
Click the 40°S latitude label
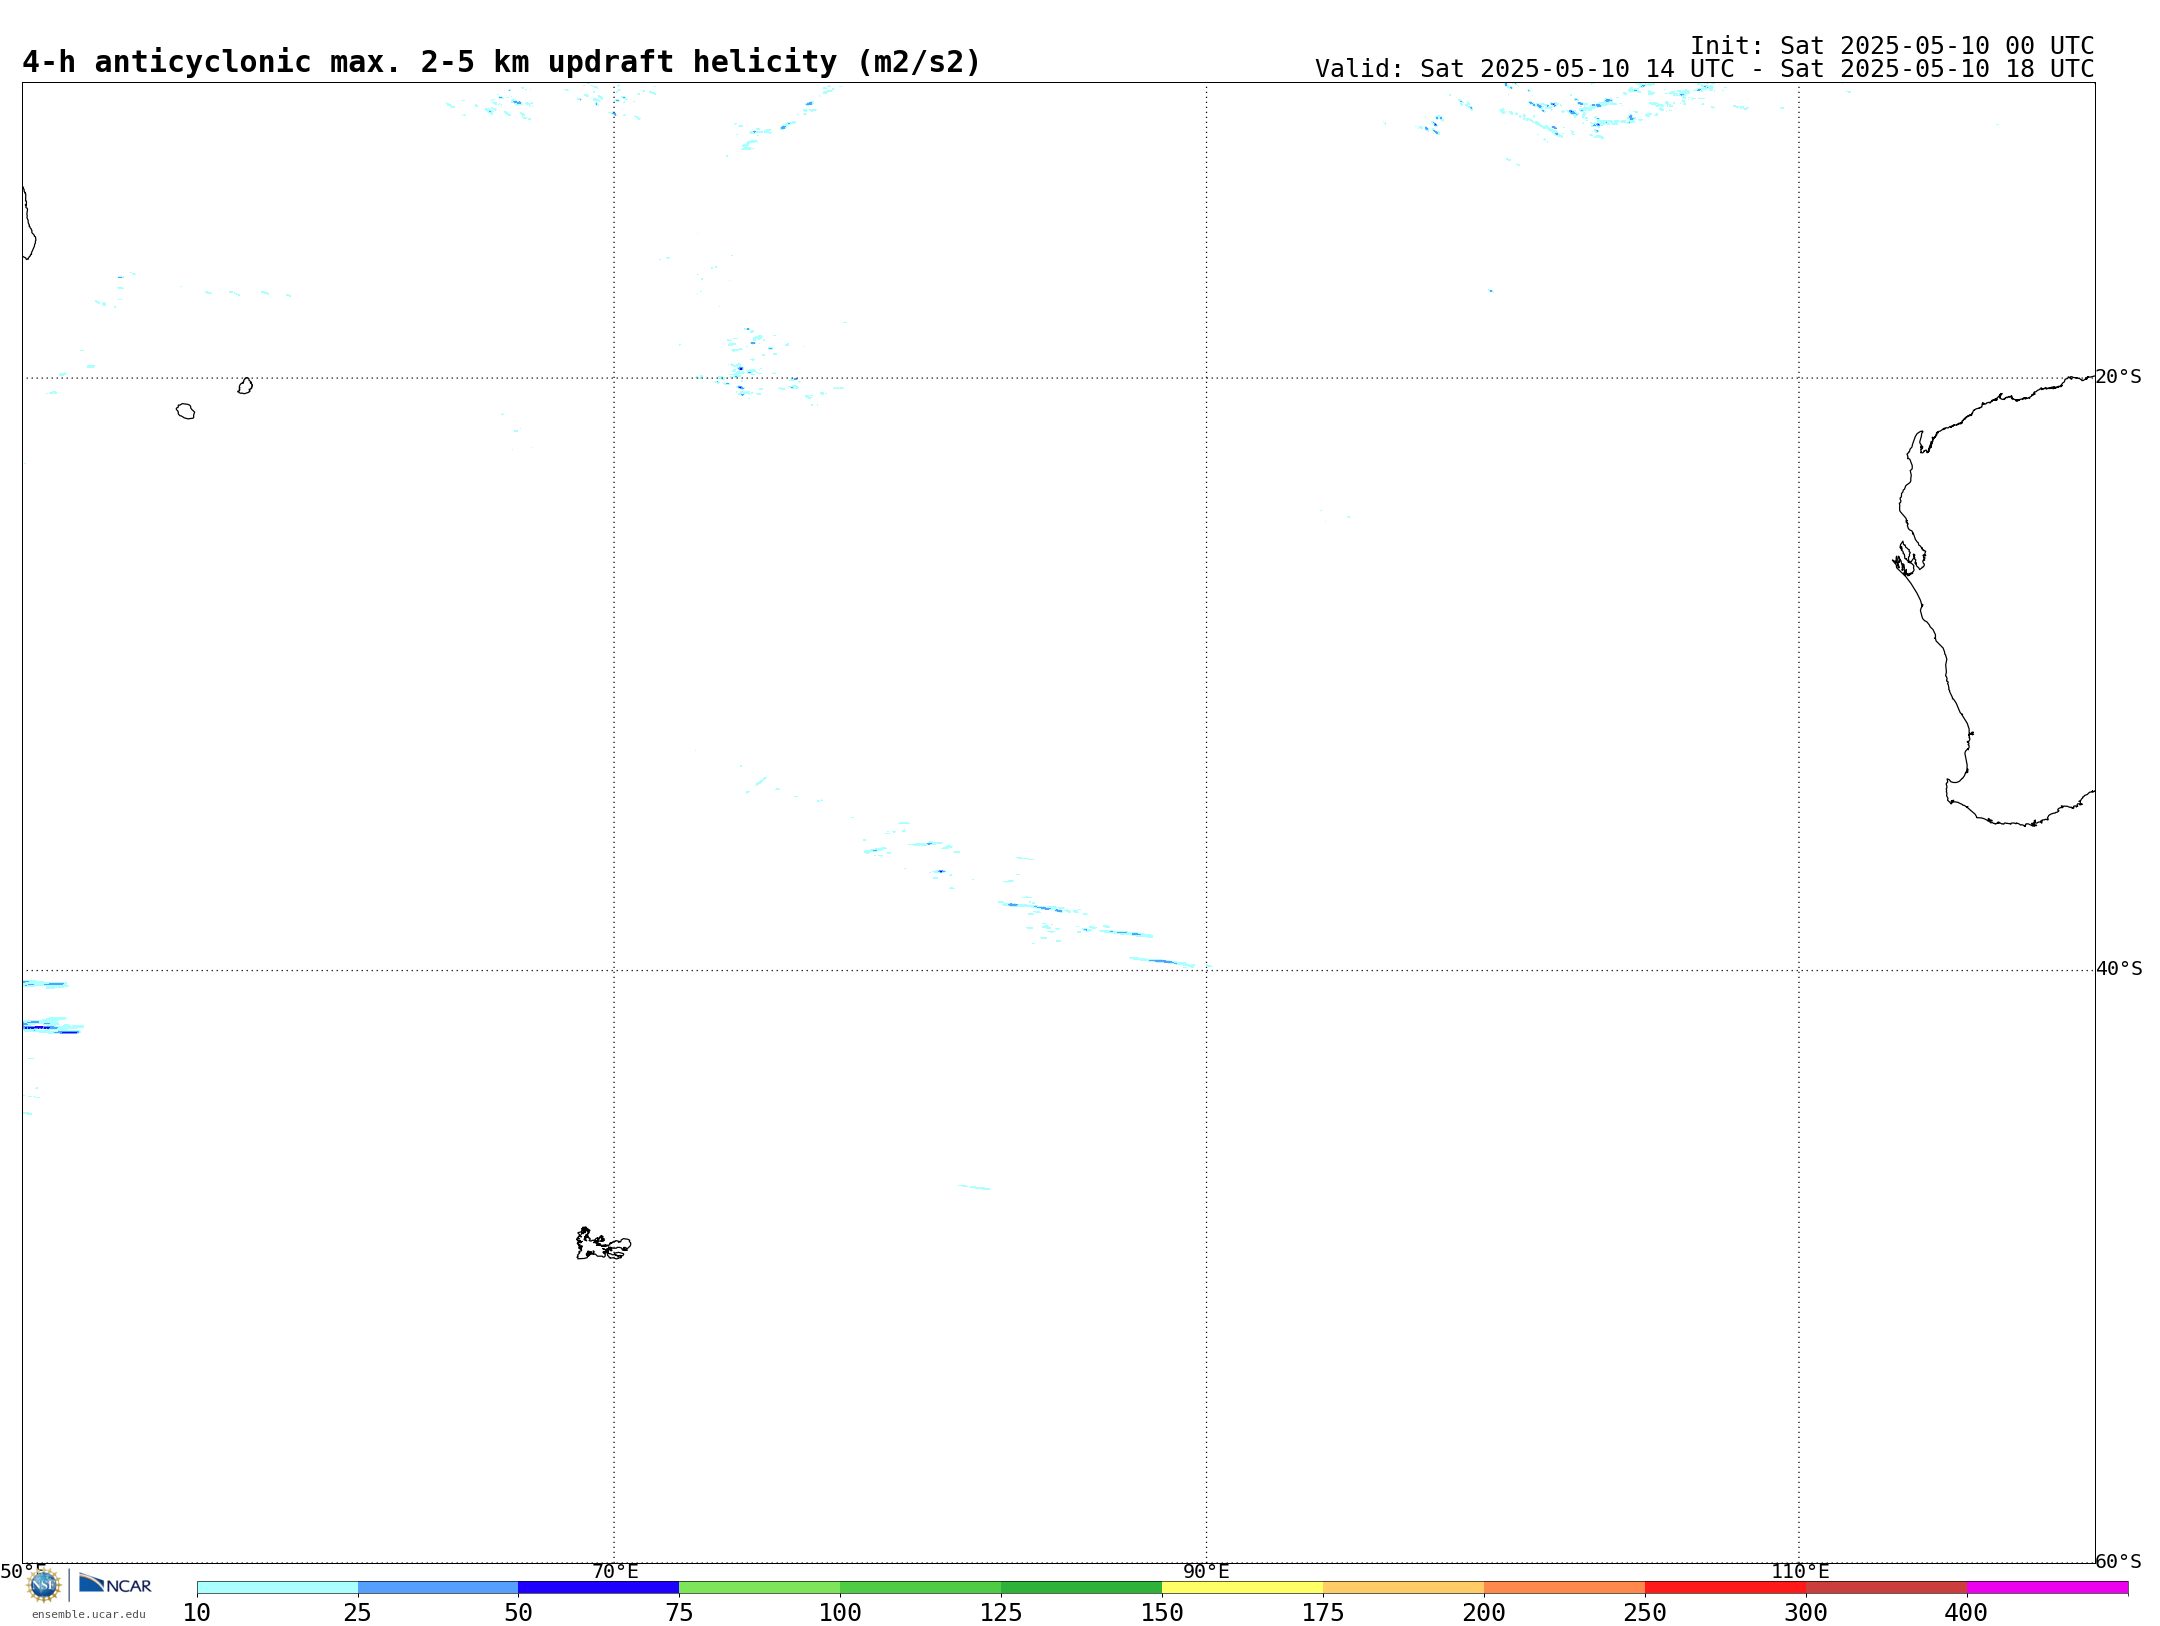(2119, 969)
